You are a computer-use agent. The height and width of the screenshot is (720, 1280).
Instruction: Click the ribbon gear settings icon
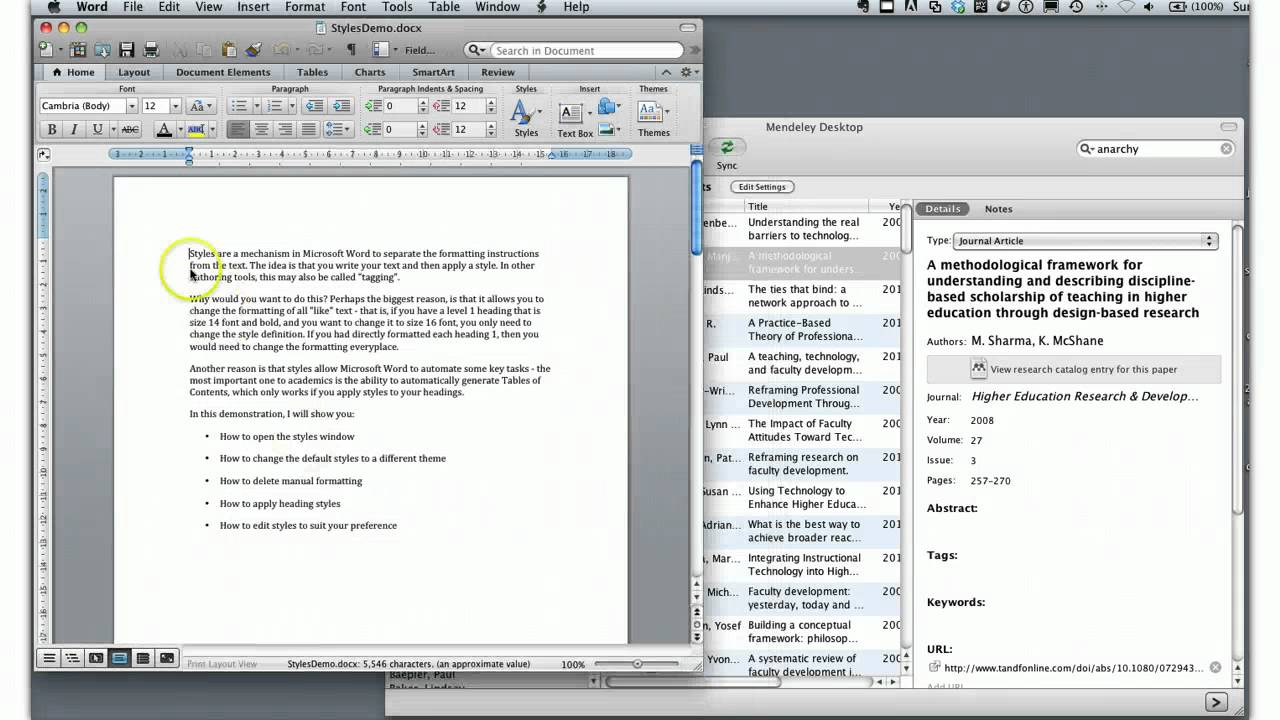pos(687,72)
